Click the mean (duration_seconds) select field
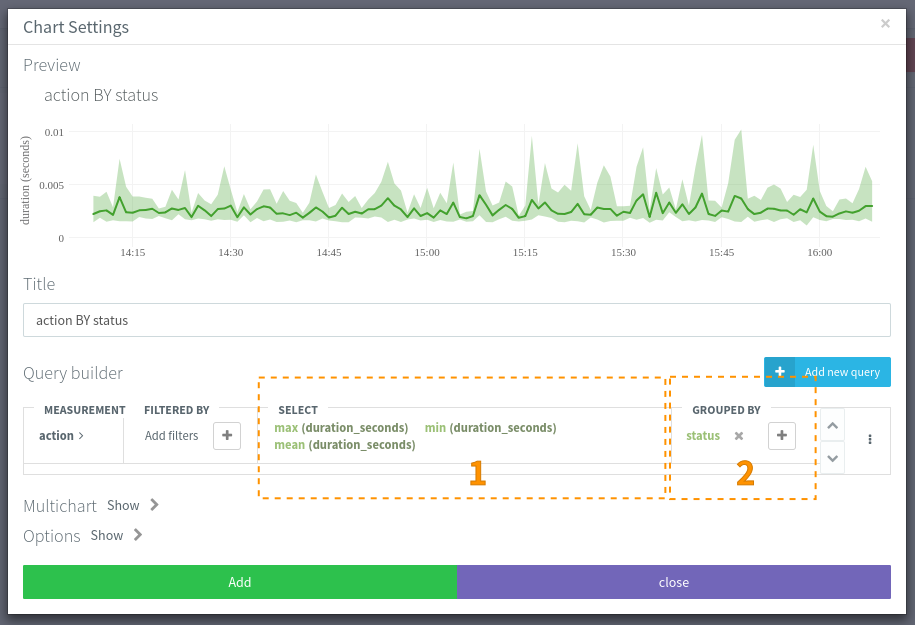The width and height of the screenshot is (915, 625). click(345, 445)
